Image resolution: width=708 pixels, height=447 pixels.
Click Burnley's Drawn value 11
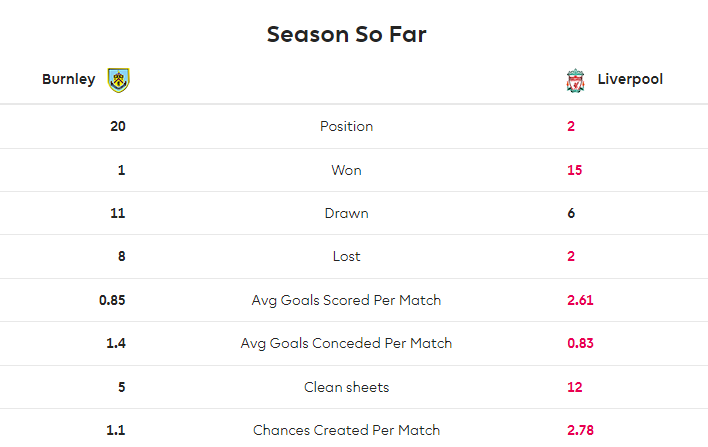click(118, 213)
